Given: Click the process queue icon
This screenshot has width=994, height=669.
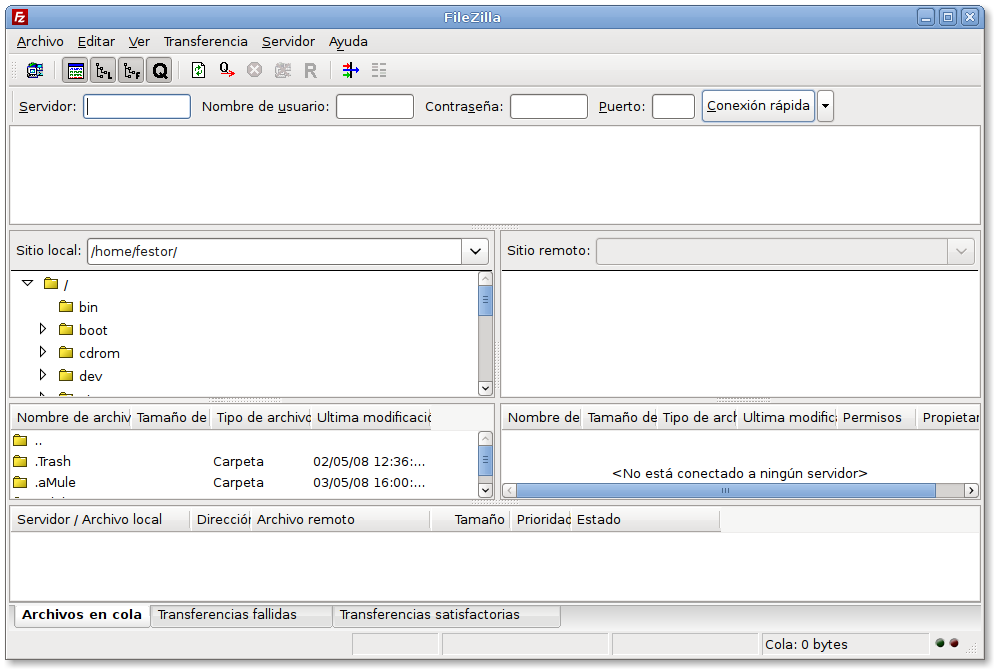Looking at the screenshot, I should [227, 70].
